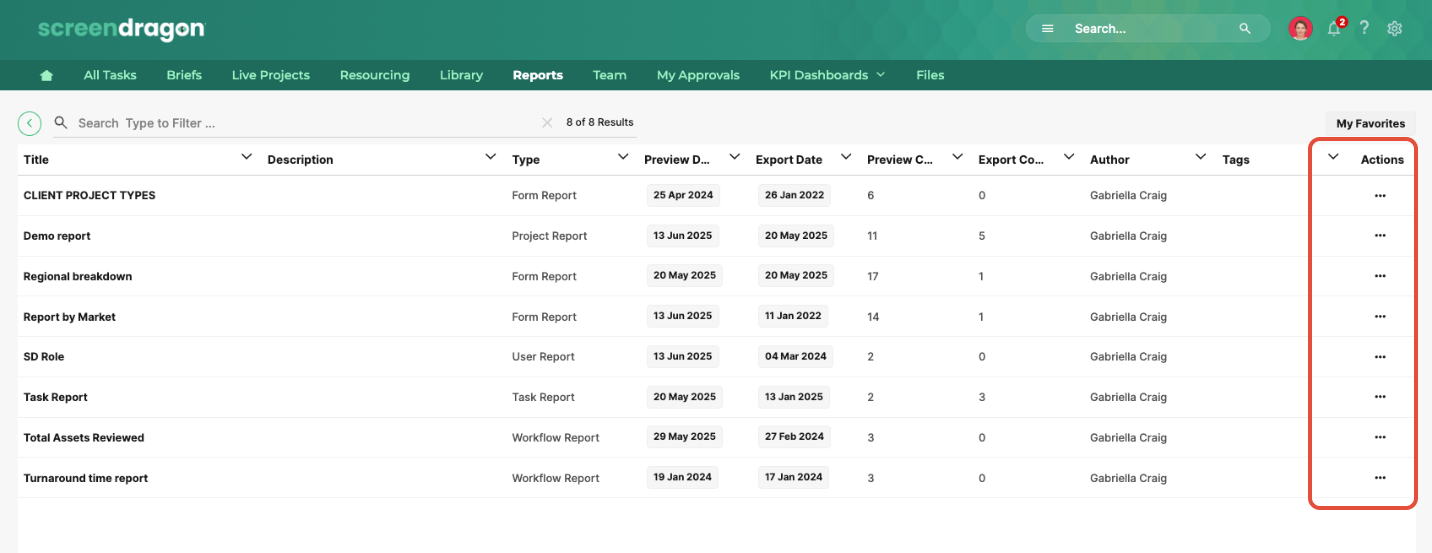Expand the Author column menu

[x=1201, y=157]
